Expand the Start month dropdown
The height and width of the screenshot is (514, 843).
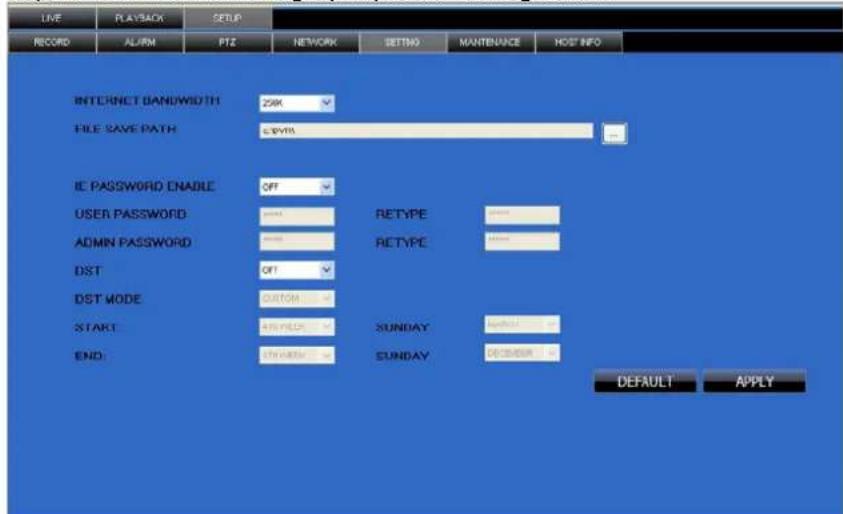click(522, 324)
